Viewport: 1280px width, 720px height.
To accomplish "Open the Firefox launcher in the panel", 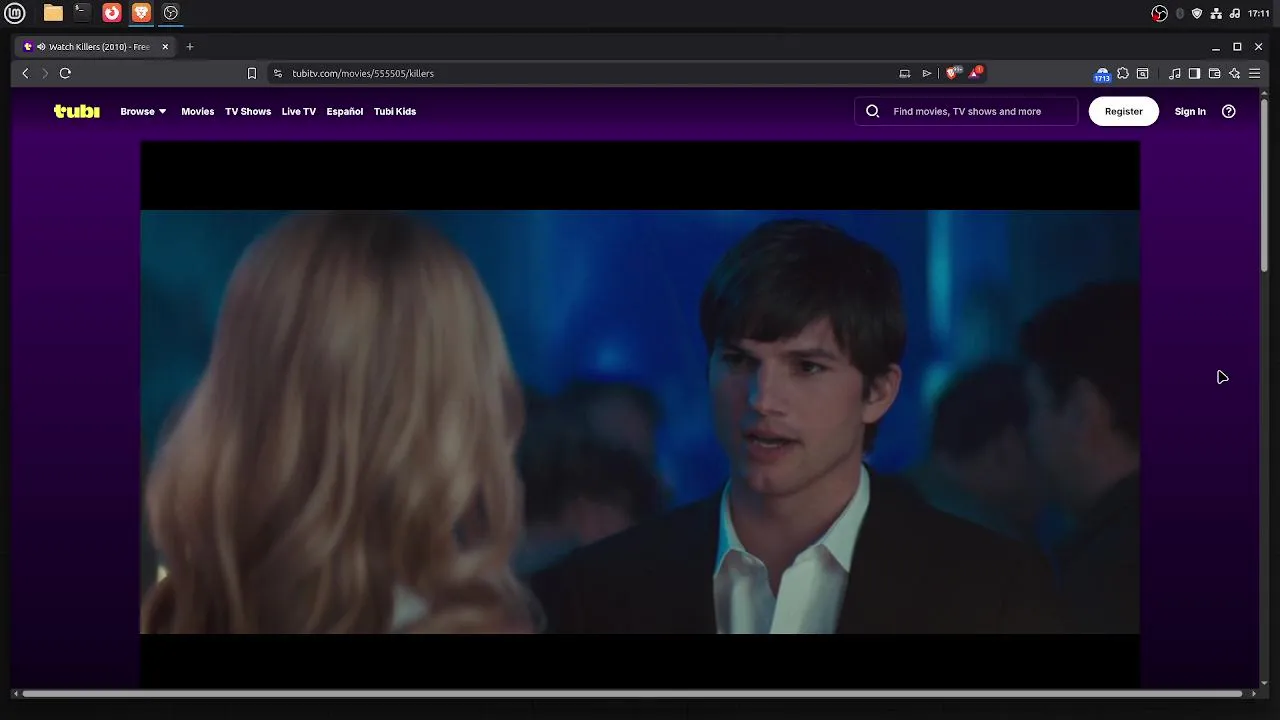I will [112, 13].
